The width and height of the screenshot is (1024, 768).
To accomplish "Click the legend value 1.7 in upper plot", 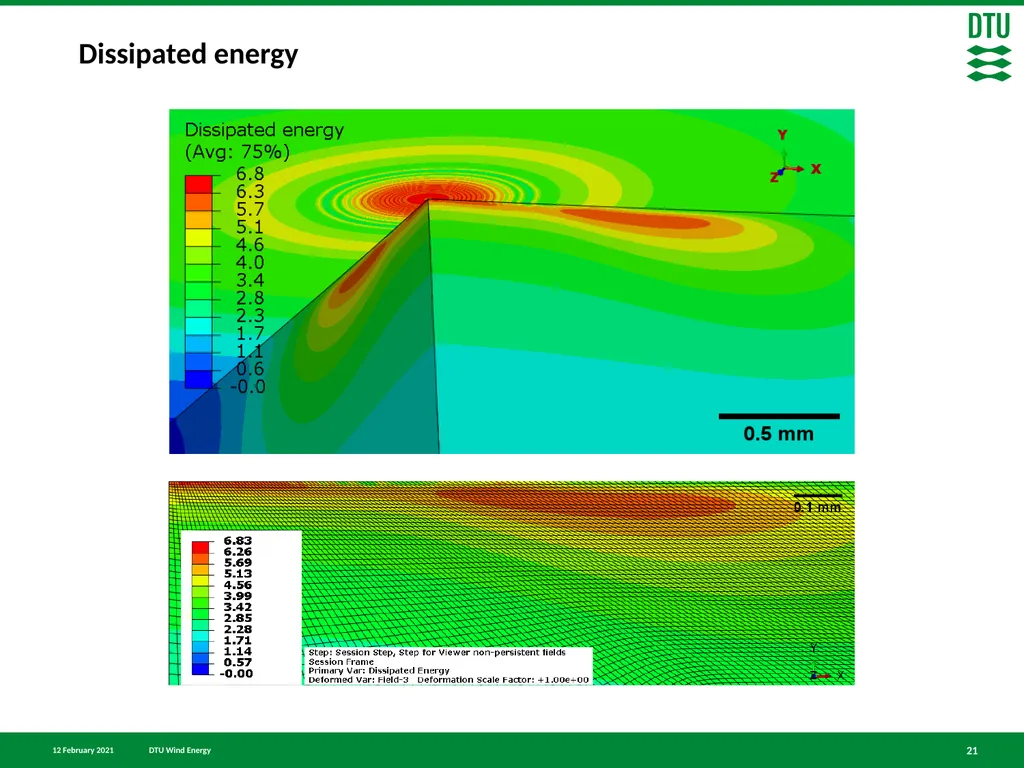I will click(250, 333).
